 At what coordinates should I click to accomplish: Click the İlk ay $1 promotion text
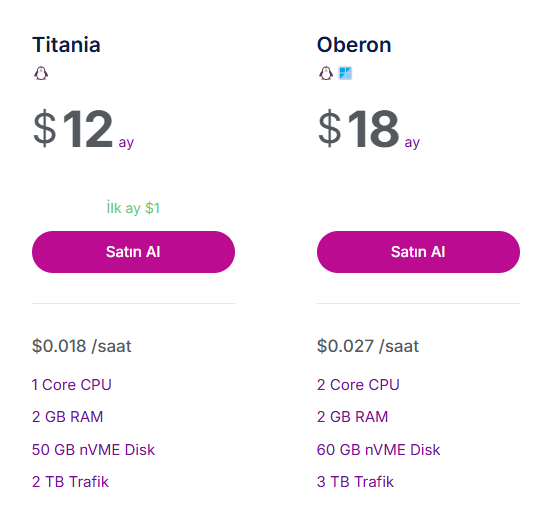pos(133,208)
